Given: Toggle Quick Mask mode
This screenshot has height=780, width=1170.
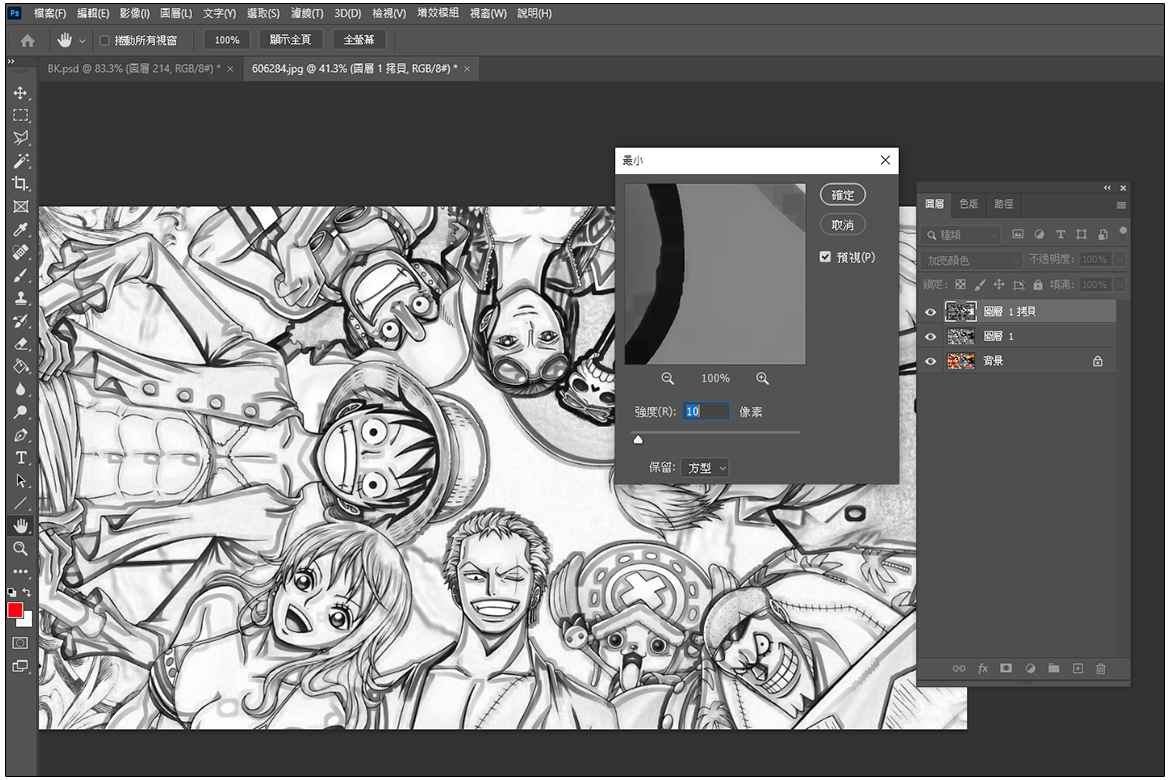Looking at the screenshot, I should click(x=20, y=643).
